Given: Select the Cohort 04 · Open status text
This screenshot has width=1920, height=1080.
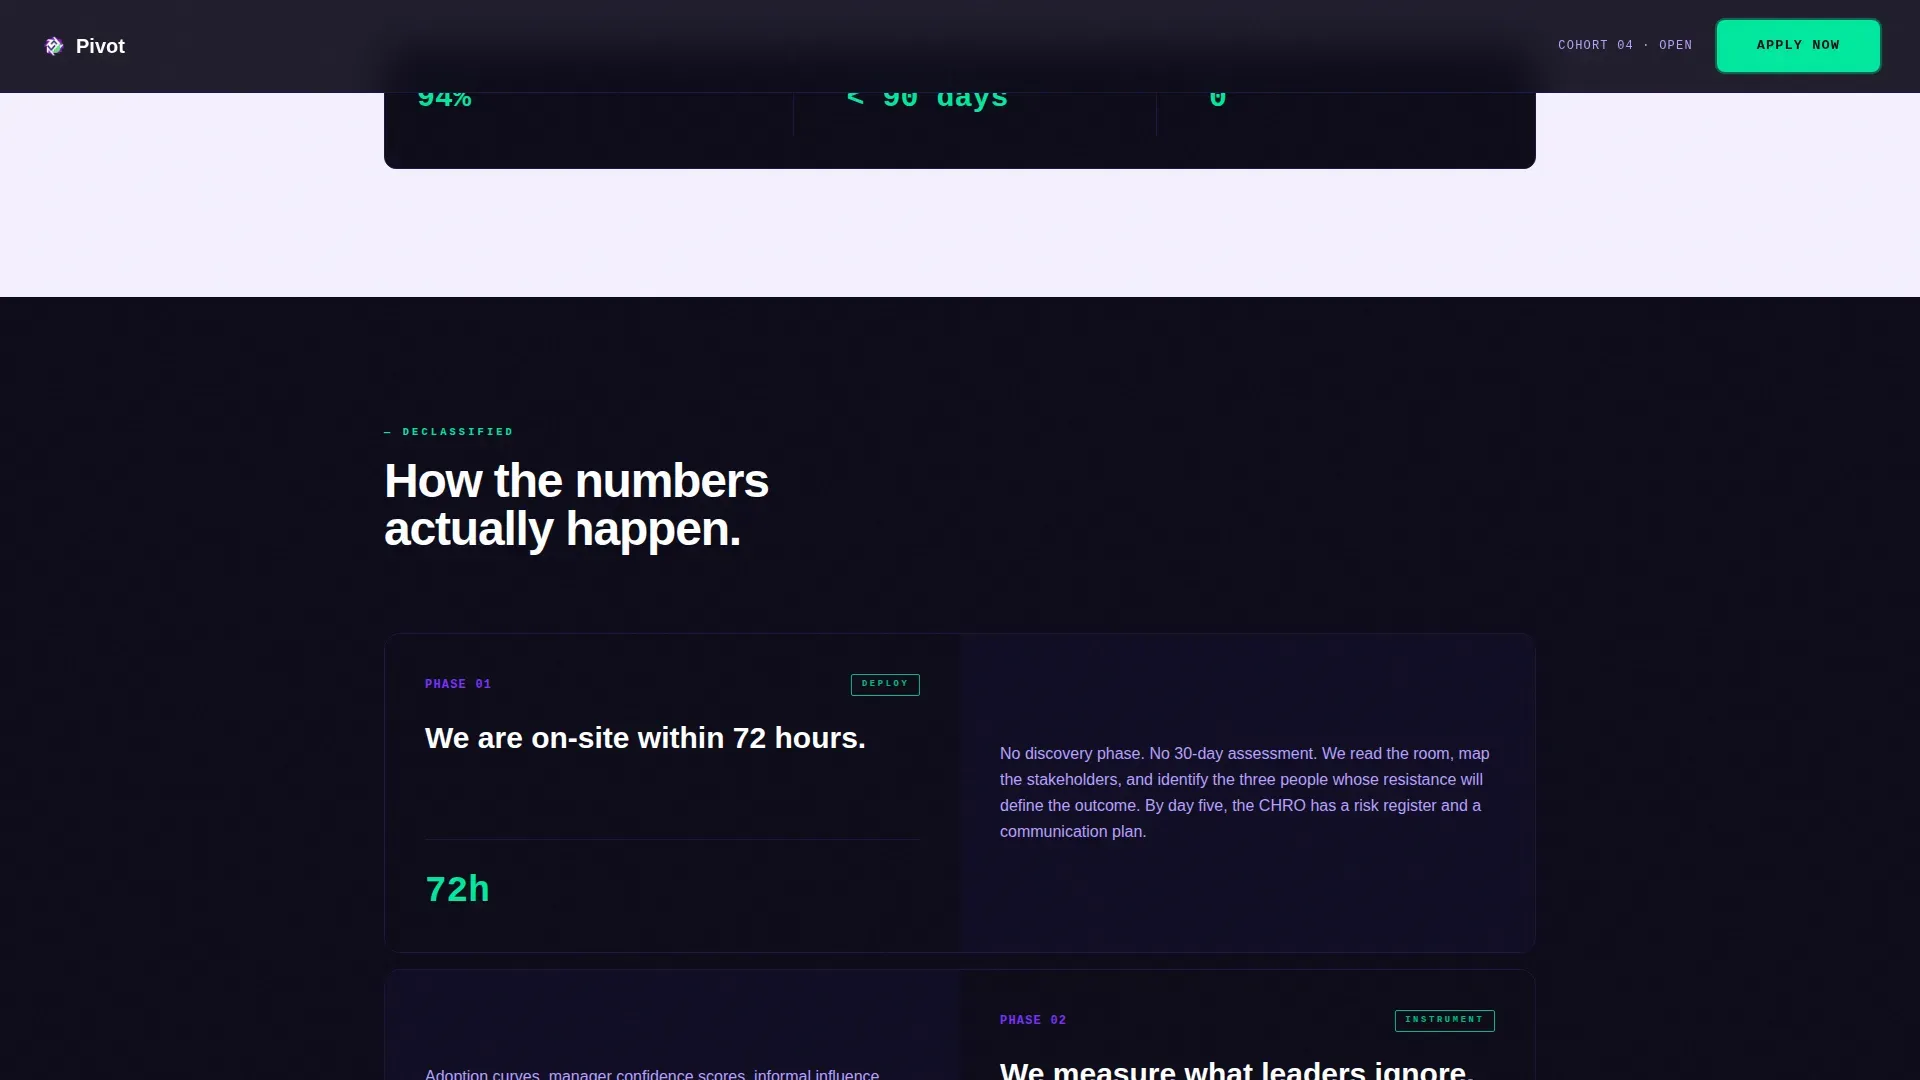Looking at the screenshot, I should tap(1625, 45).
